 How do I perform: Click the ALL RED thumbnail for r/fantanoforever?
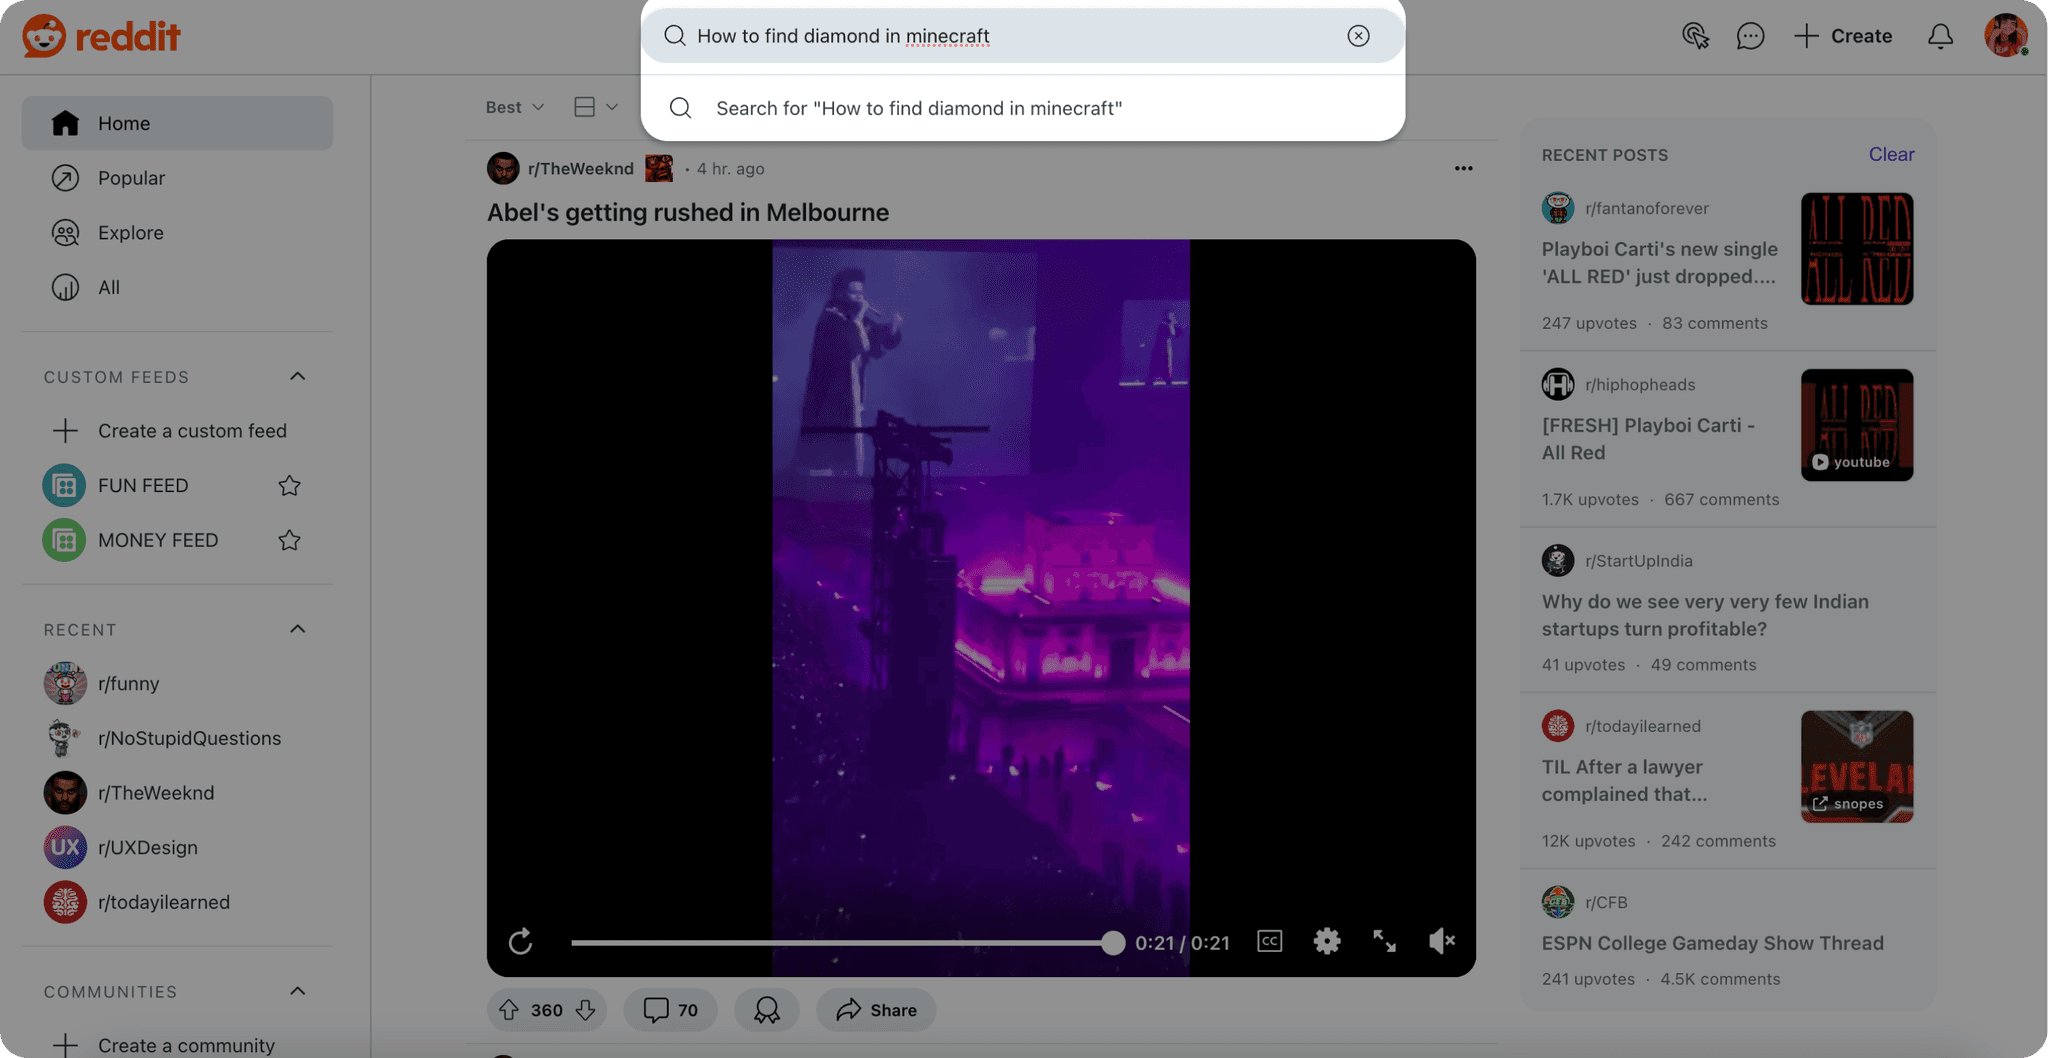[1857, 249]
